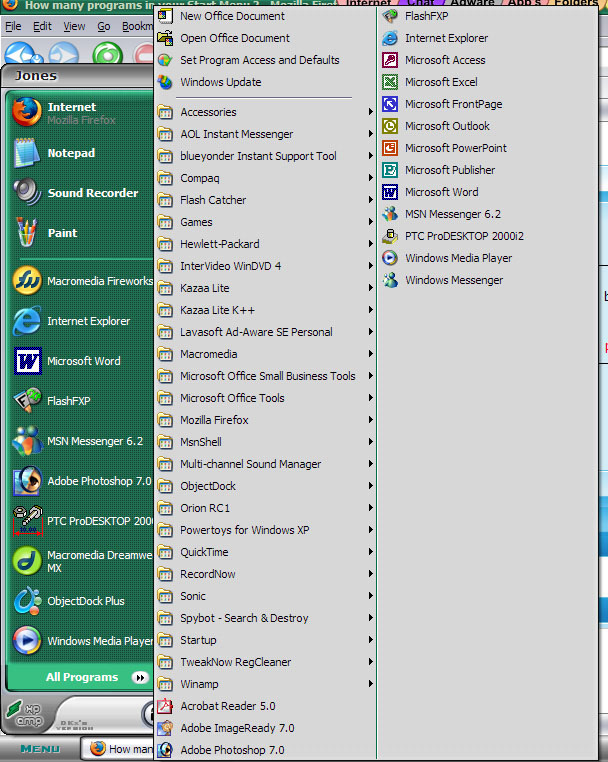Expand the Games submenu
The width and height of the screenshot is (608, 762).
pyautogui.click(x=265, y=222)
